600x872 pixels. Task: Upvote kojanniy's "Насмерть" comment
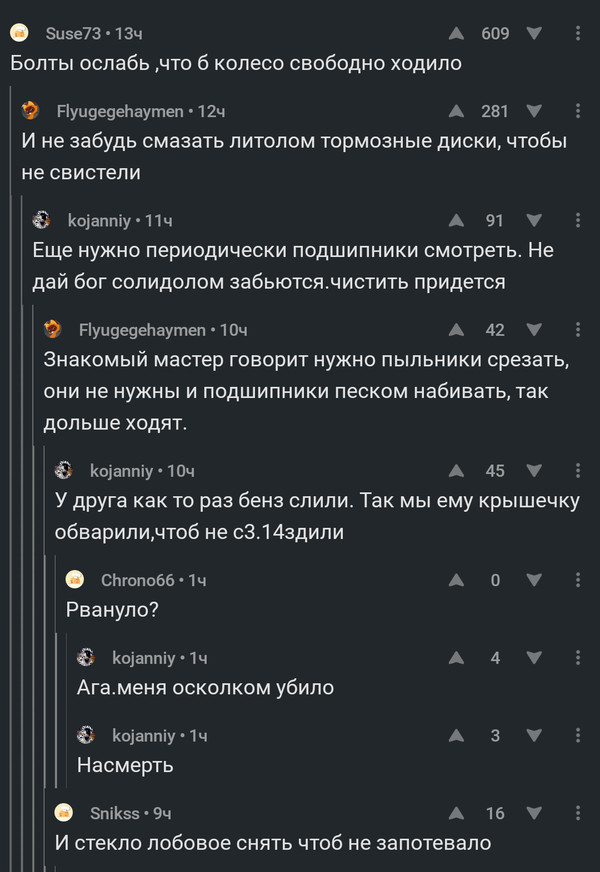457,736
